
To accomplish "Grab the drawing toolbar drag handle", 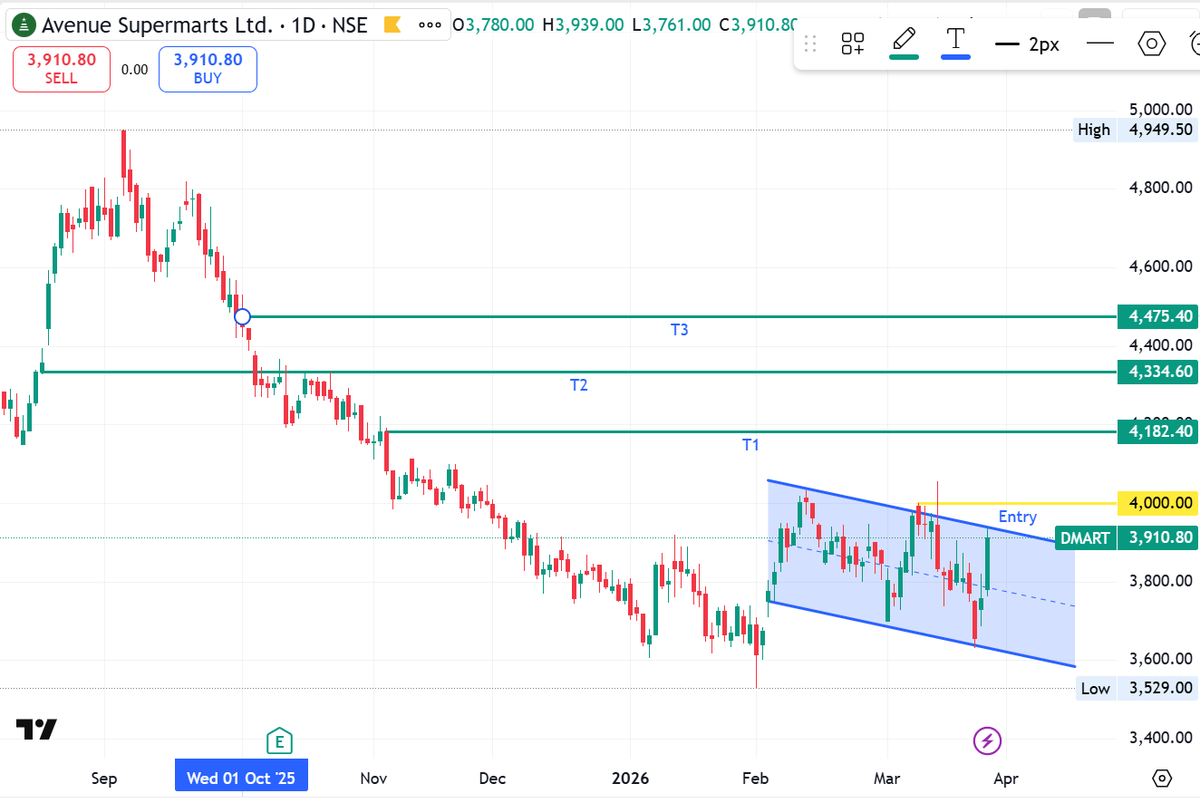I will coord(811,43).
